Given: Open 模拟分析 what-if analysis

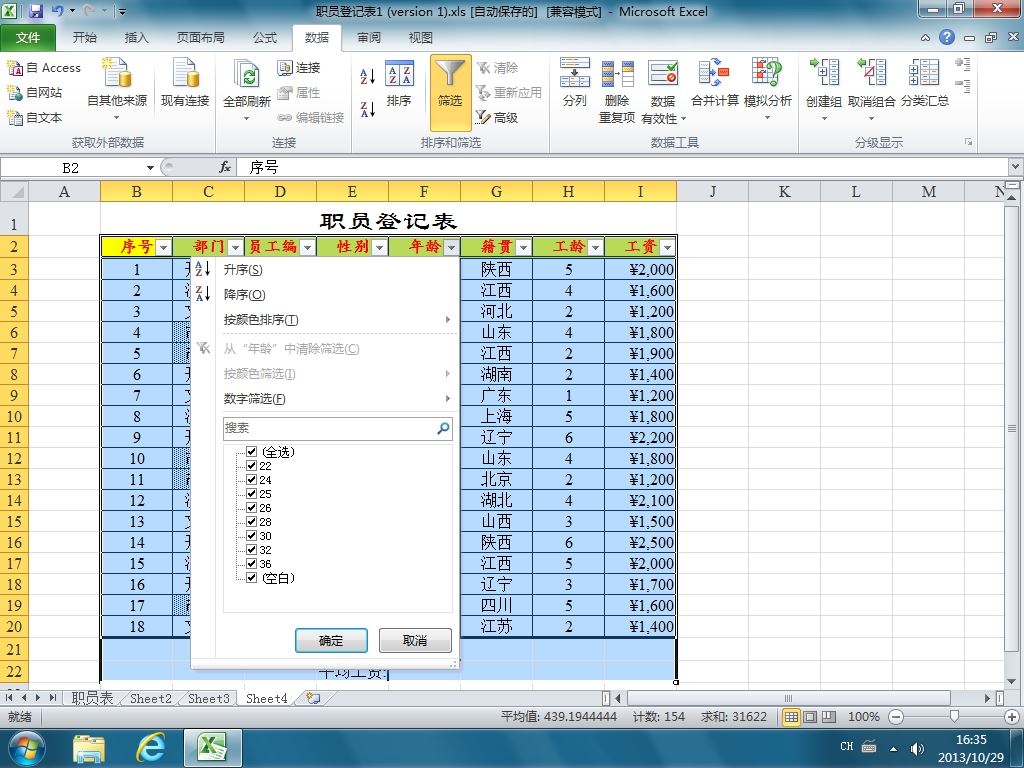Looking at the screenshot, I should (767, 89).
